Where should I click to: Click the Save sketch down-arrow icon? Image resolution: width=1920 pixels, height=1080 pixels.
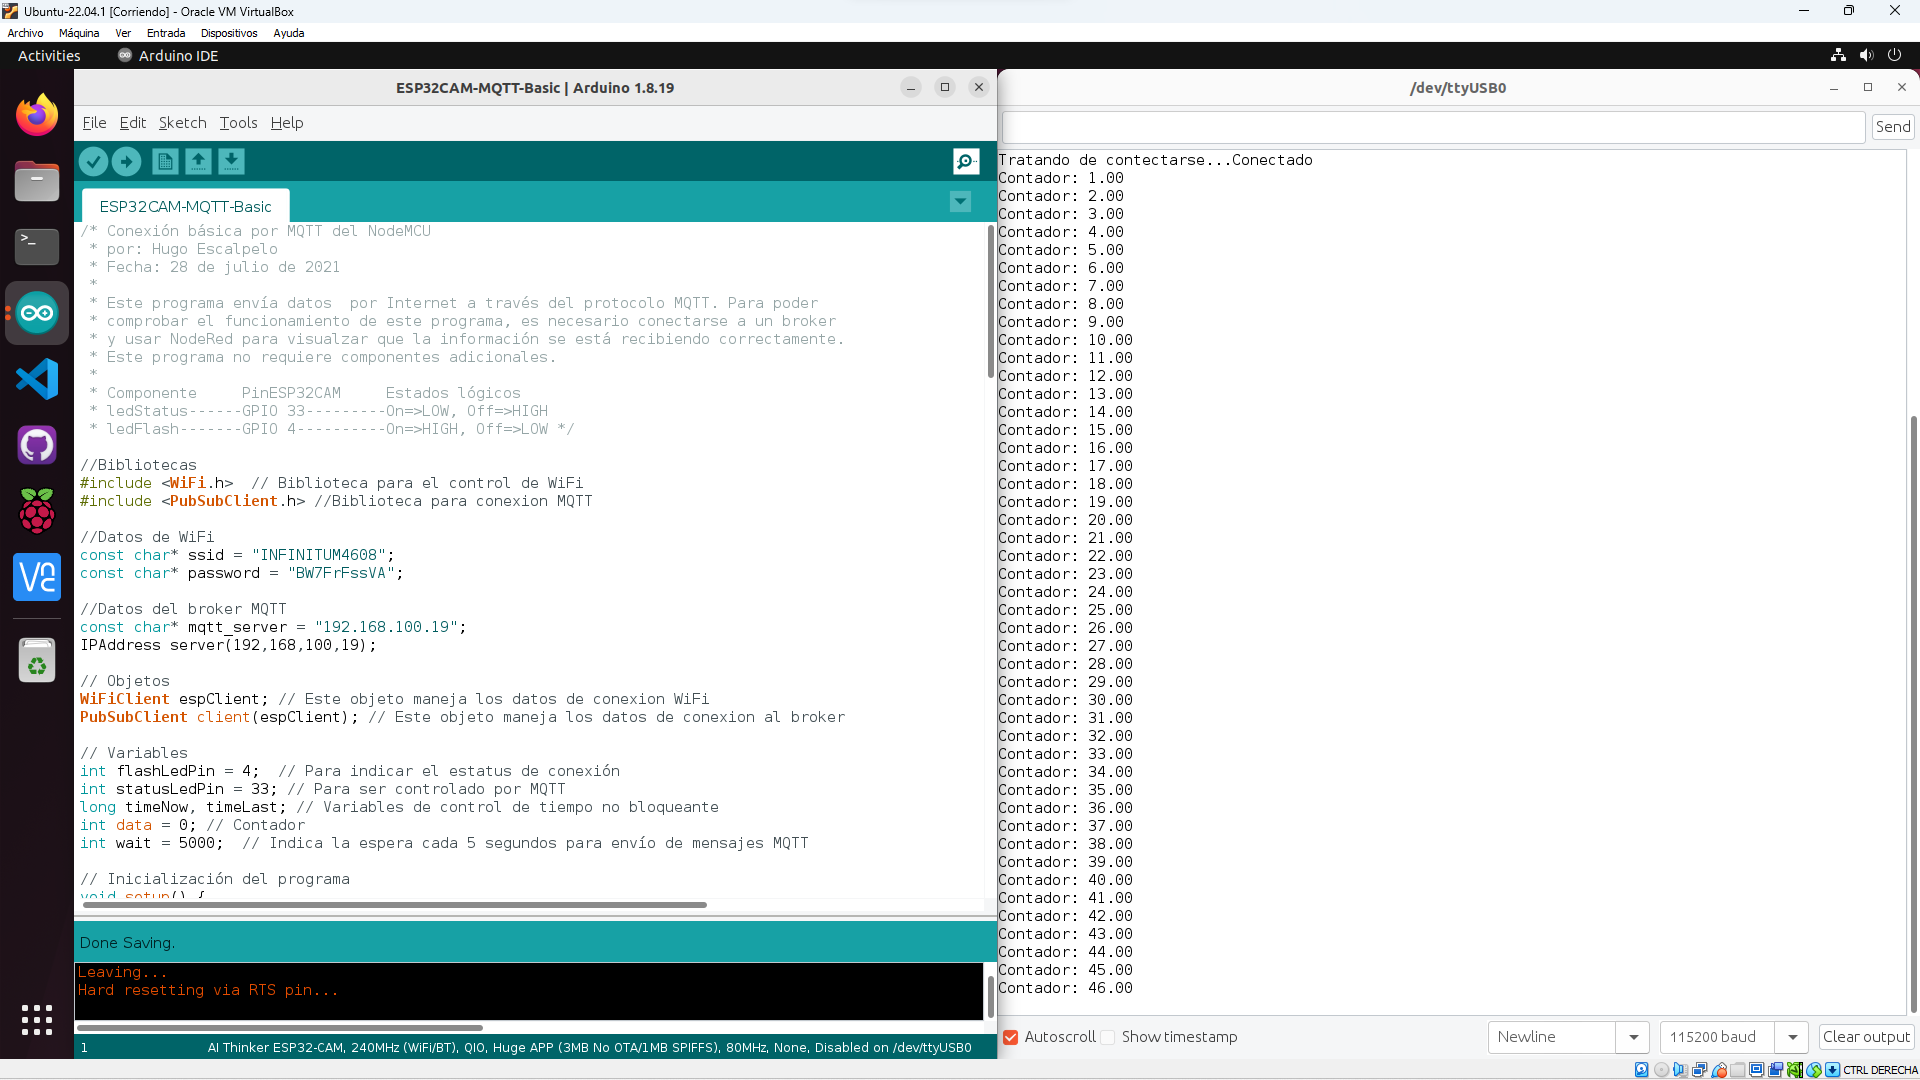click(231, 161)
